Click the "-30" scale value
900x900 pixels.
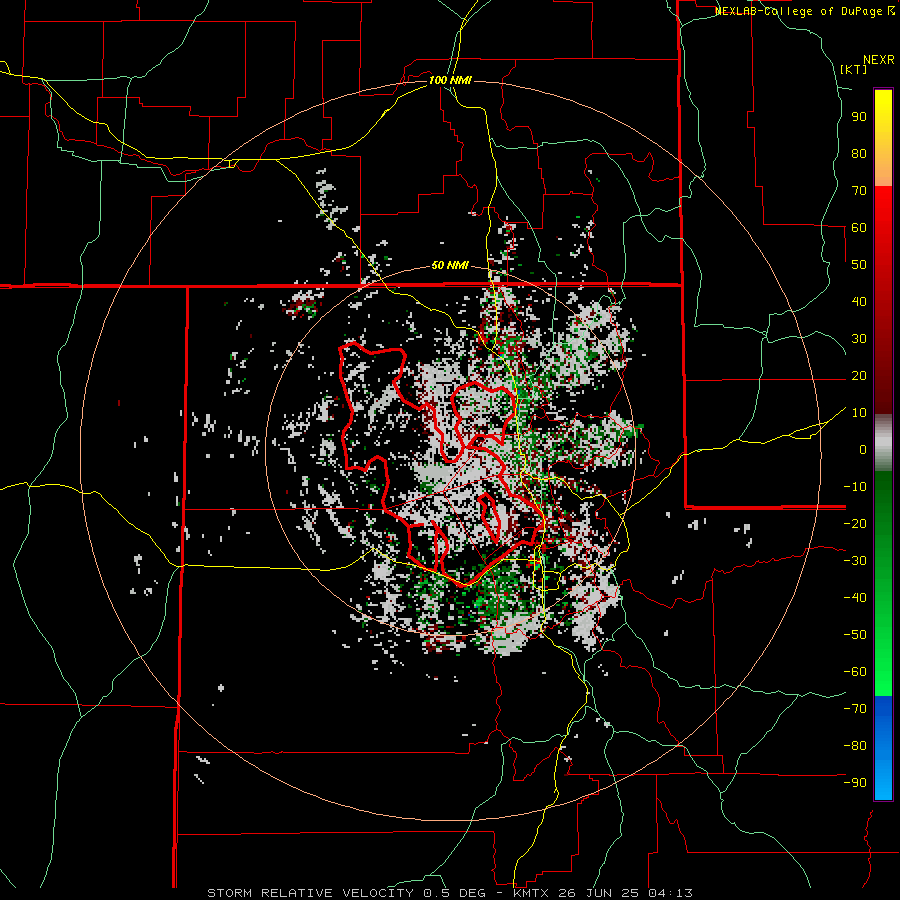[x=855, y=561]
